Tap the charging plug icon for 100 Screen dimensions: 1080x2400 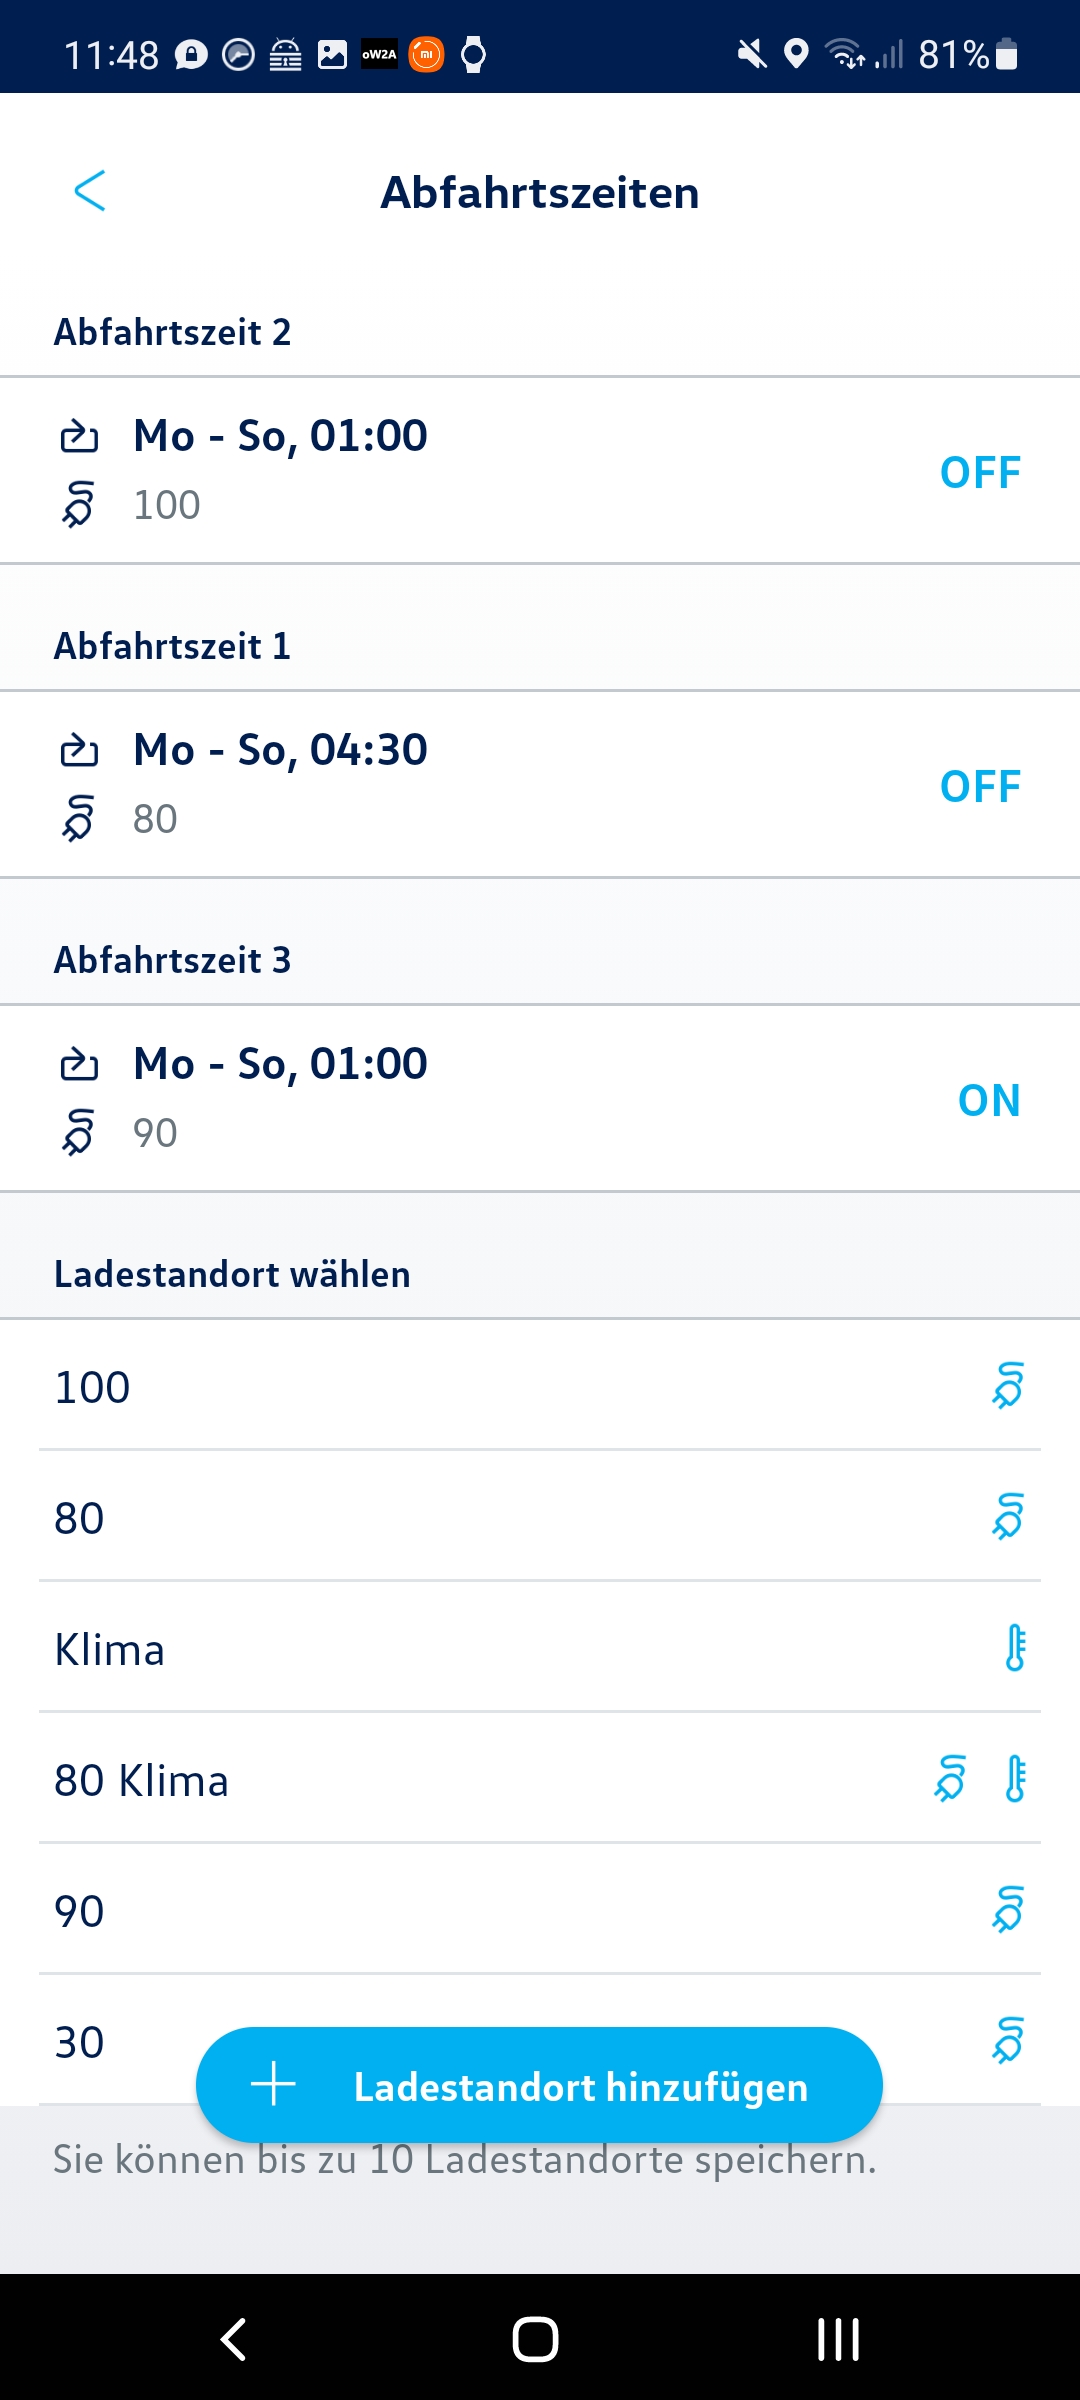[1008, 1386]
